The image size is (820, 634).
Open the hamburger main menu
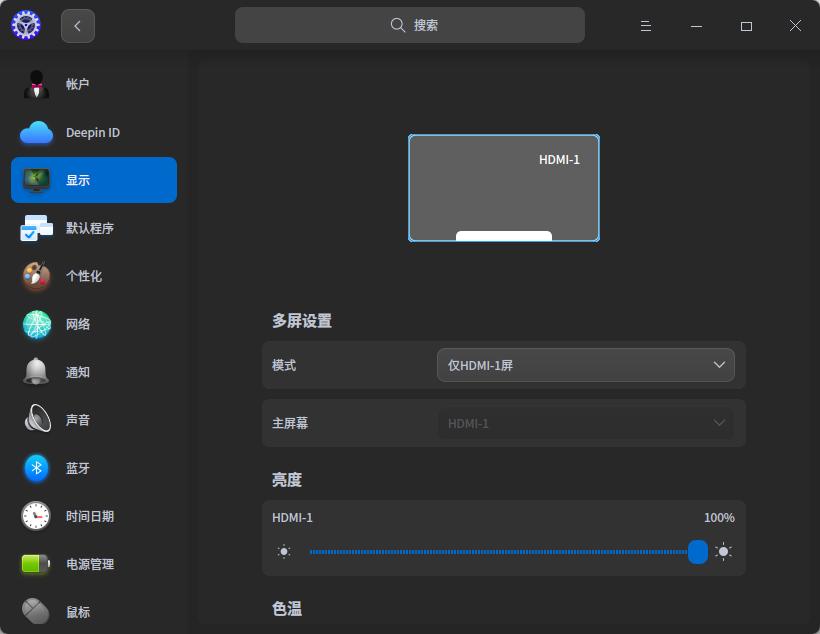pos(646,26)
